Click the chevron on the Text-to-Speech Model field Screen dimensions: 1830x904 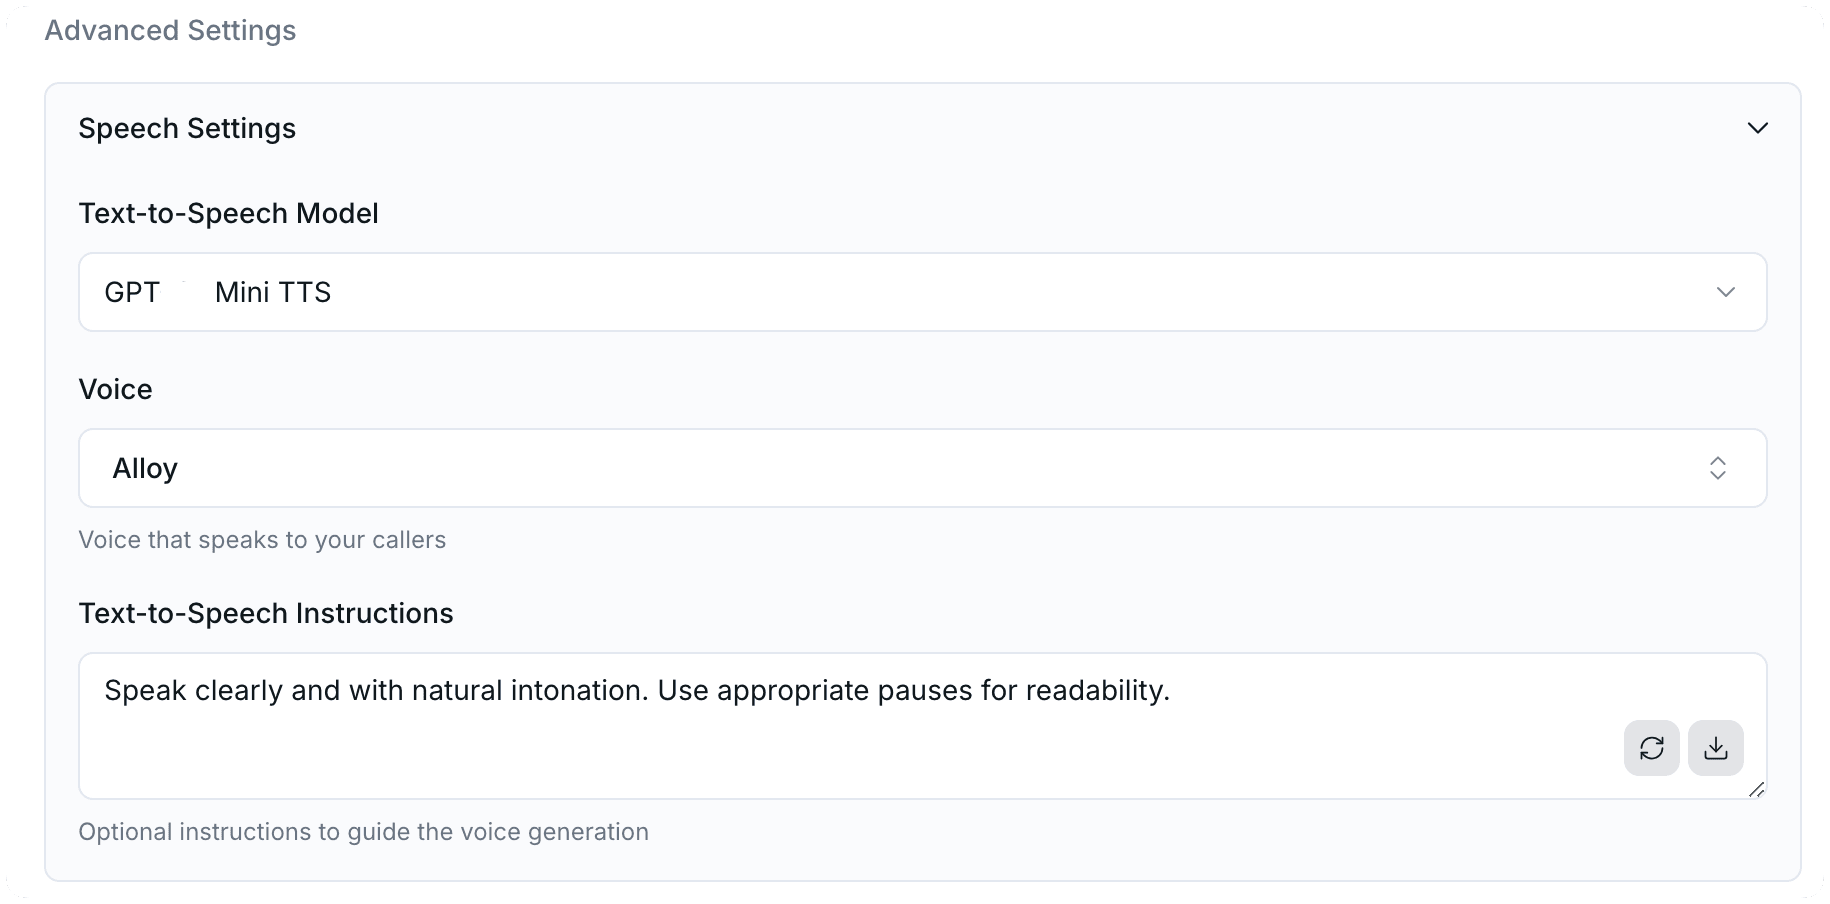1724,292
